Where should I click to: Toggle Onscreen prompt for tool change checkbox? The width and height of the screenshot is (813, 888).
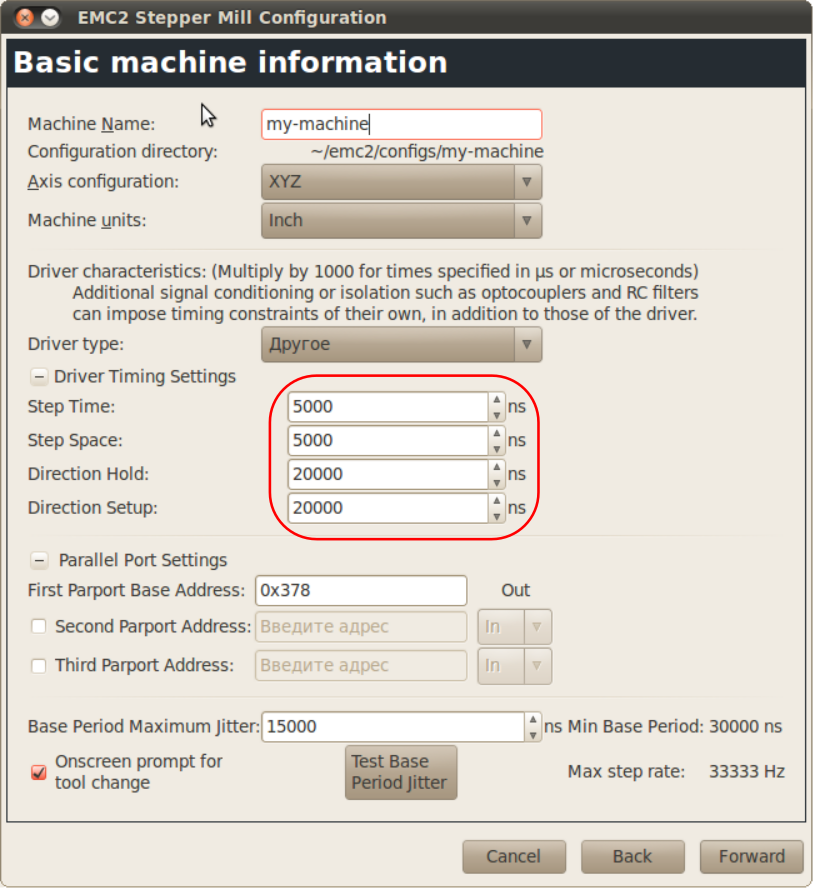click(38, 772)
